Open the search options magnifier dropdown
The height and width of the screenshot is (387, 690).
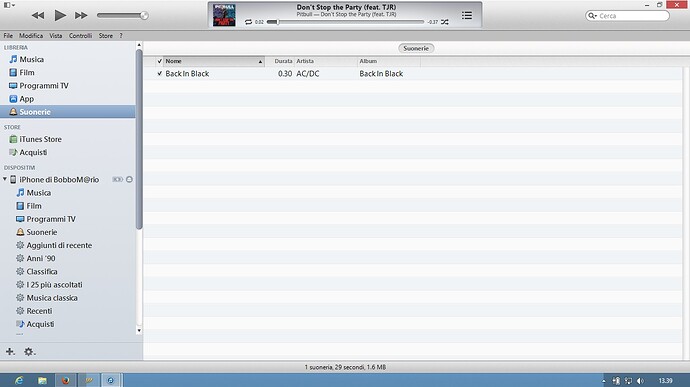click(592, 16)
